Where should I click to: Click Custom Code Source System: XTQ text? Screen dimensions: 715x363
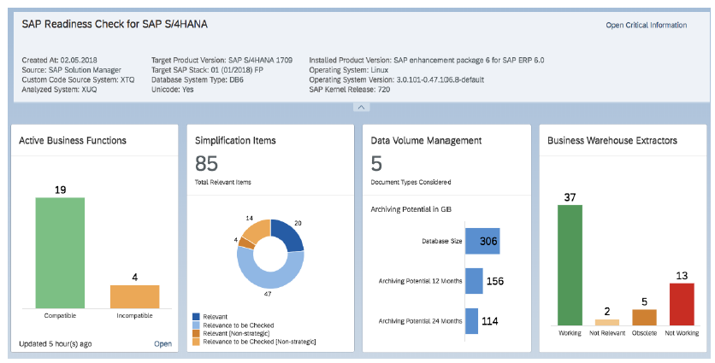[x=78, y=80]
